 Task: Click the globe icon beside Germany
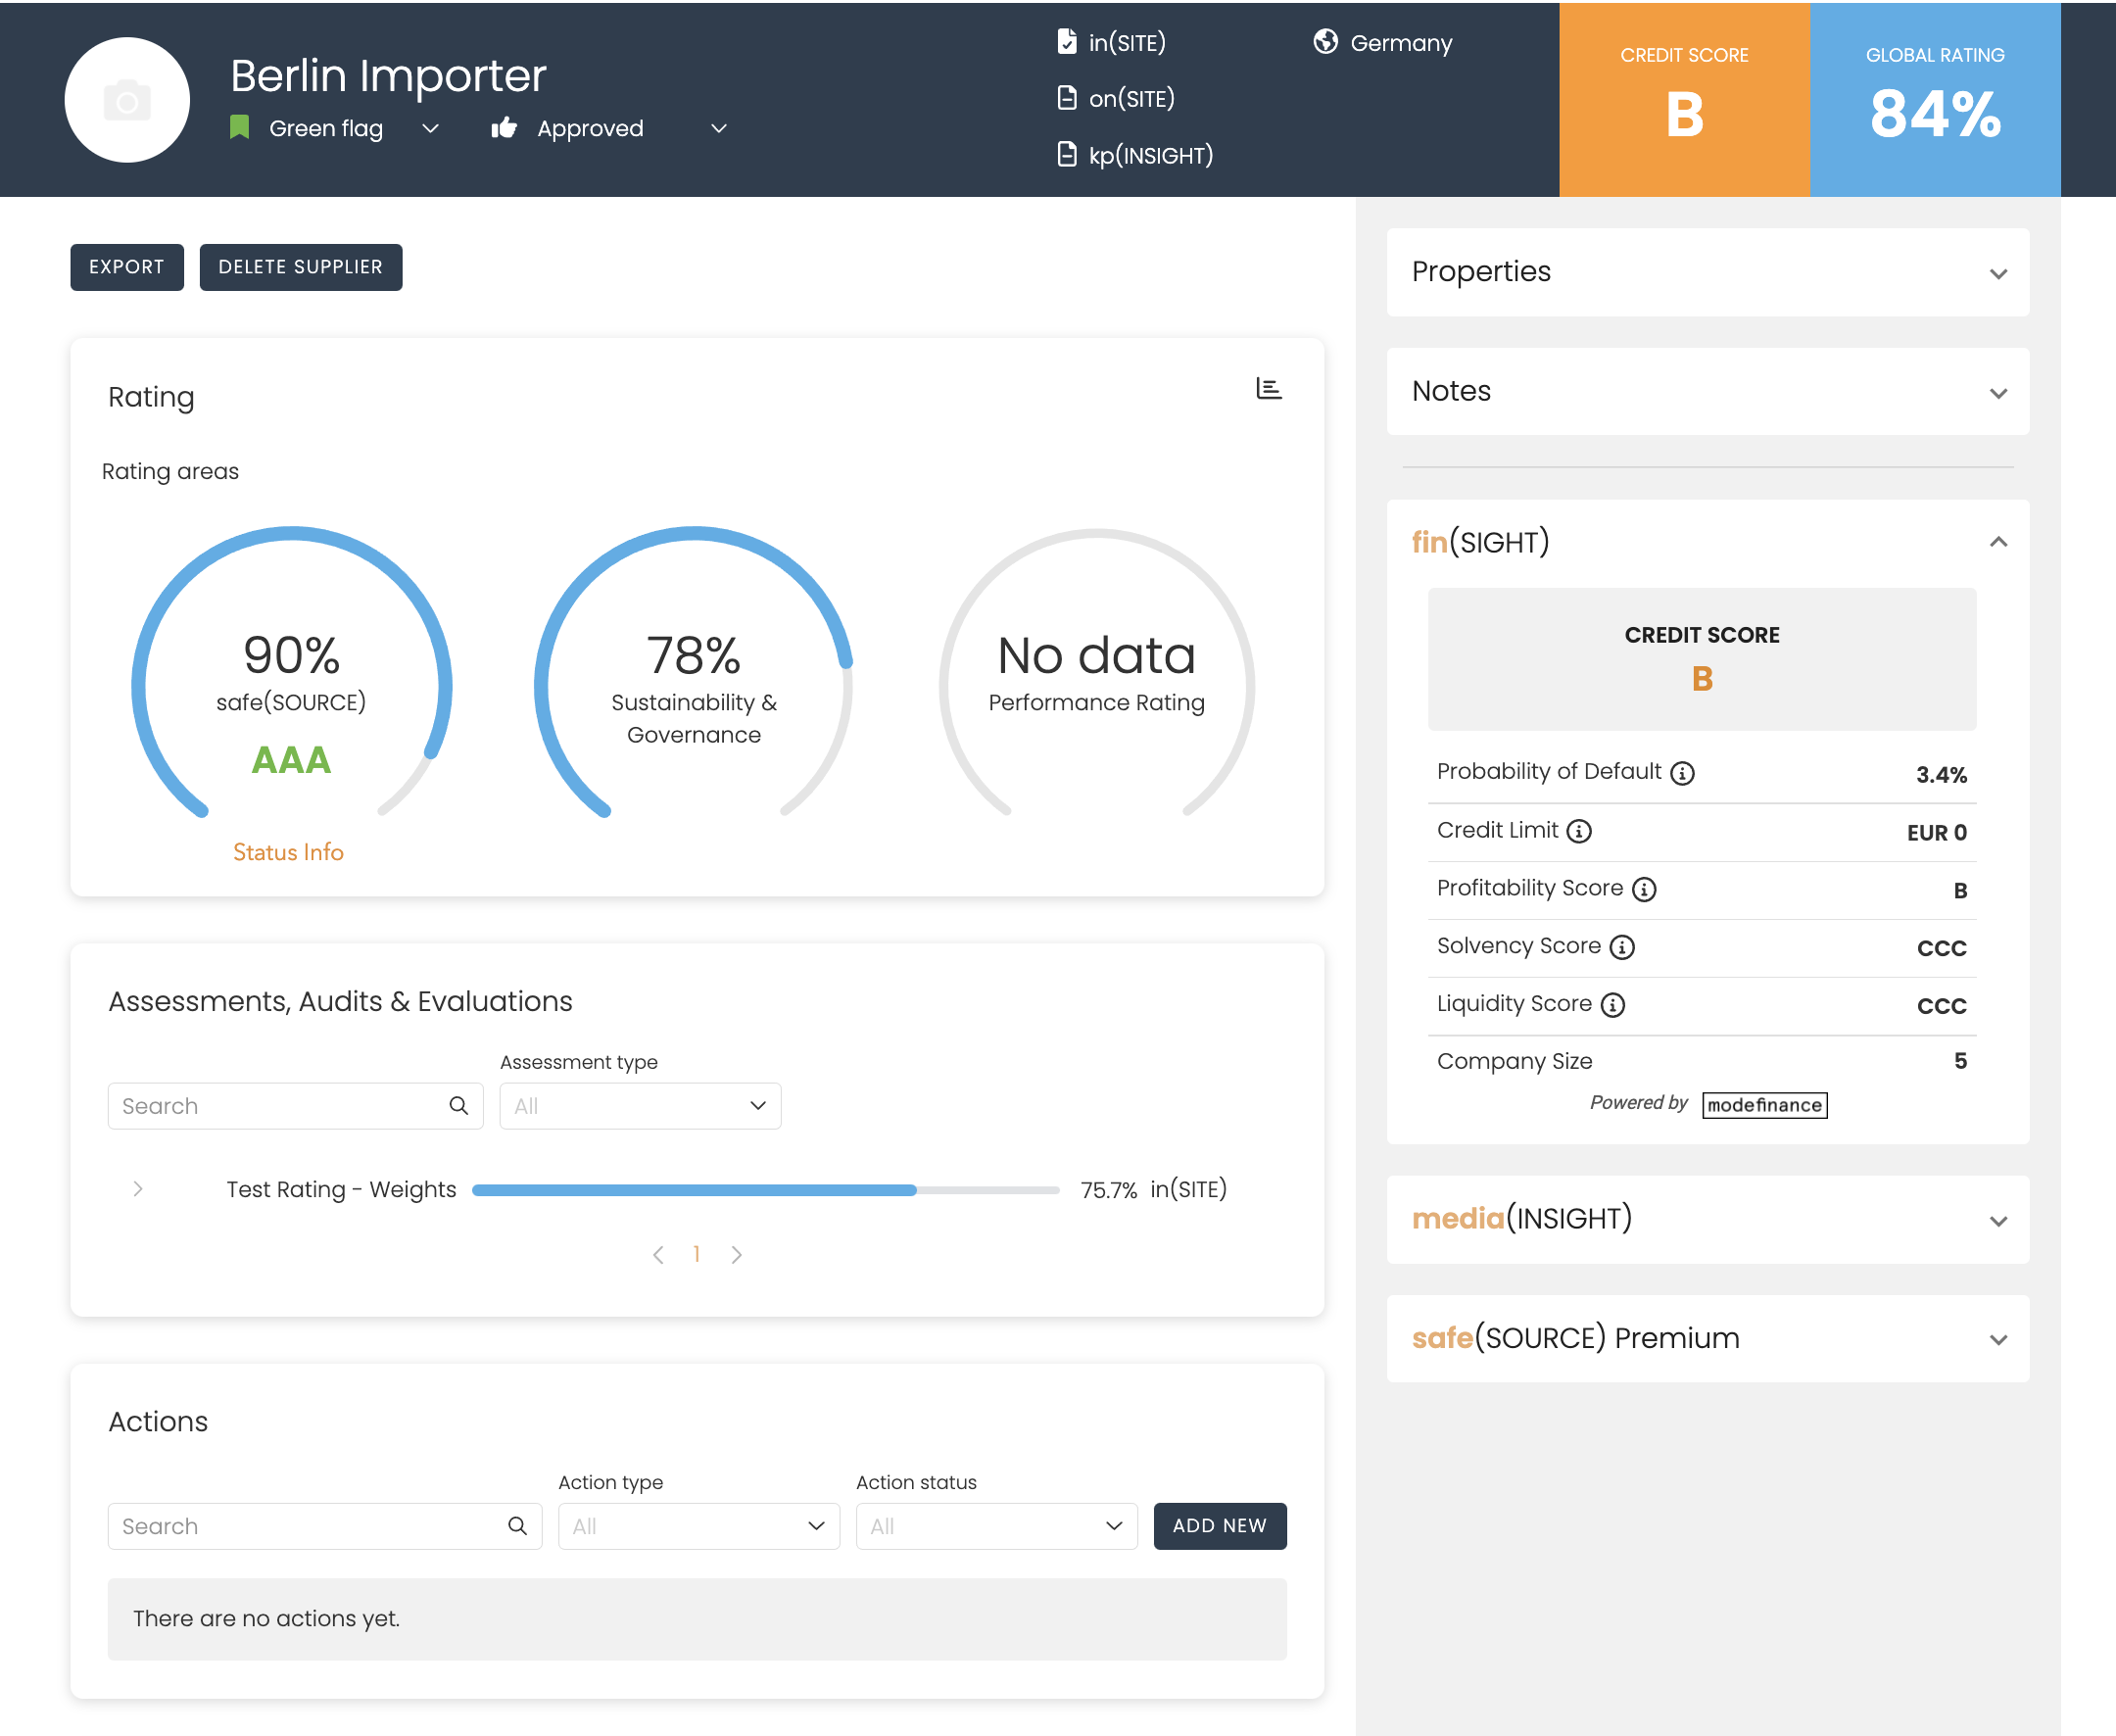[x=1325, y=41]
